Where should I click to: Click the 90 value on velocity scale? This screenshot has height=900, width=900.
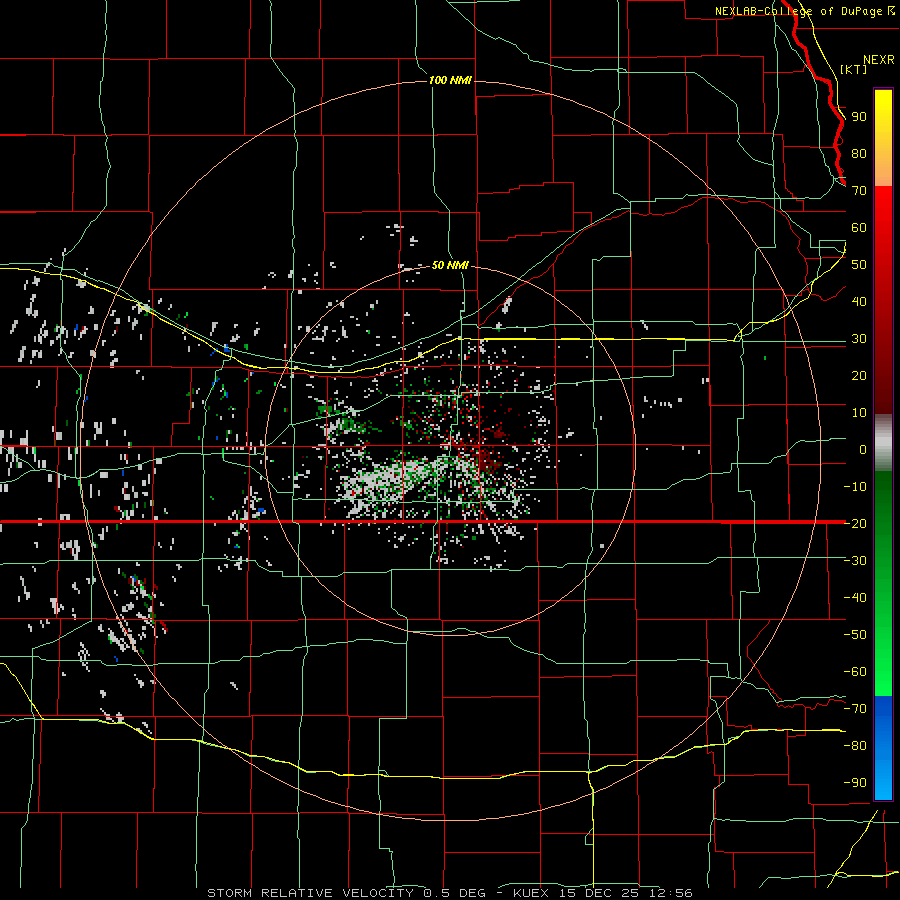pyautogui.click(x=859, y=117)
